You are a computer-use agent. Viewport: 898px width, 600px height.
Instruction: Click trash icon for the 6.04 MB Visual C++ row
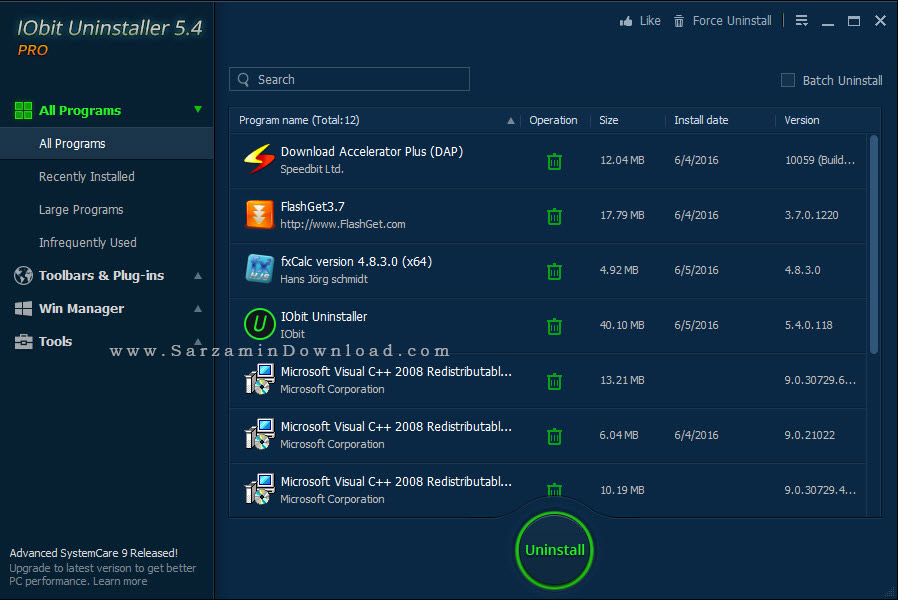pyautogui.click(x=554, y=436)
